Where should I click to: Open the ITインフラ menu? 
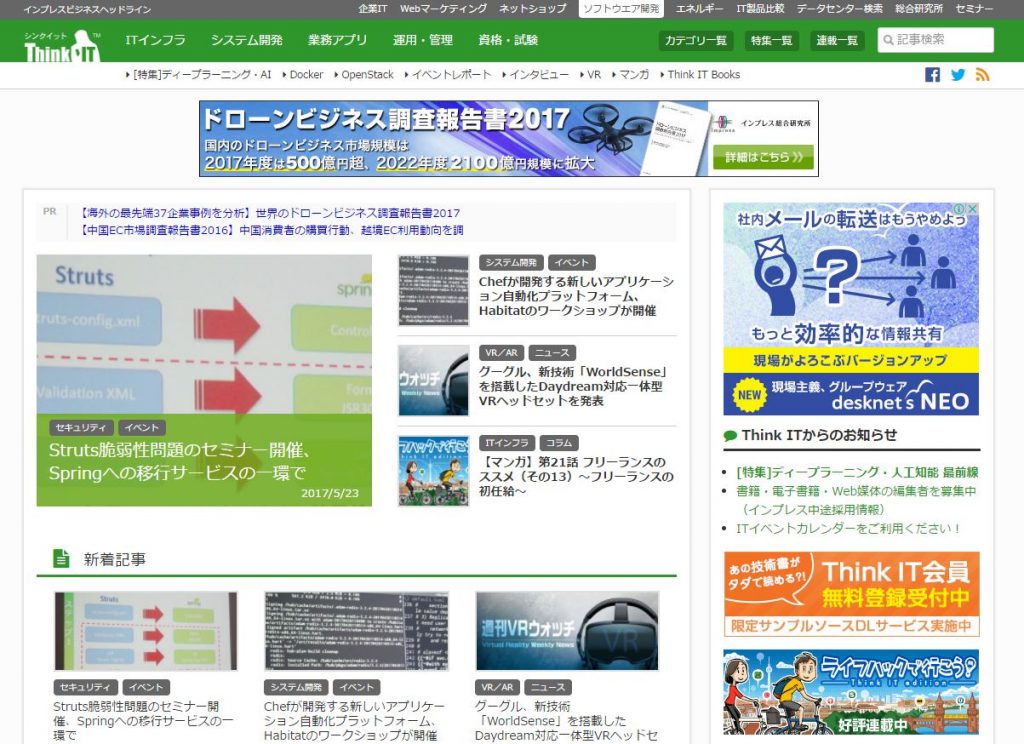tap(155, 40)
